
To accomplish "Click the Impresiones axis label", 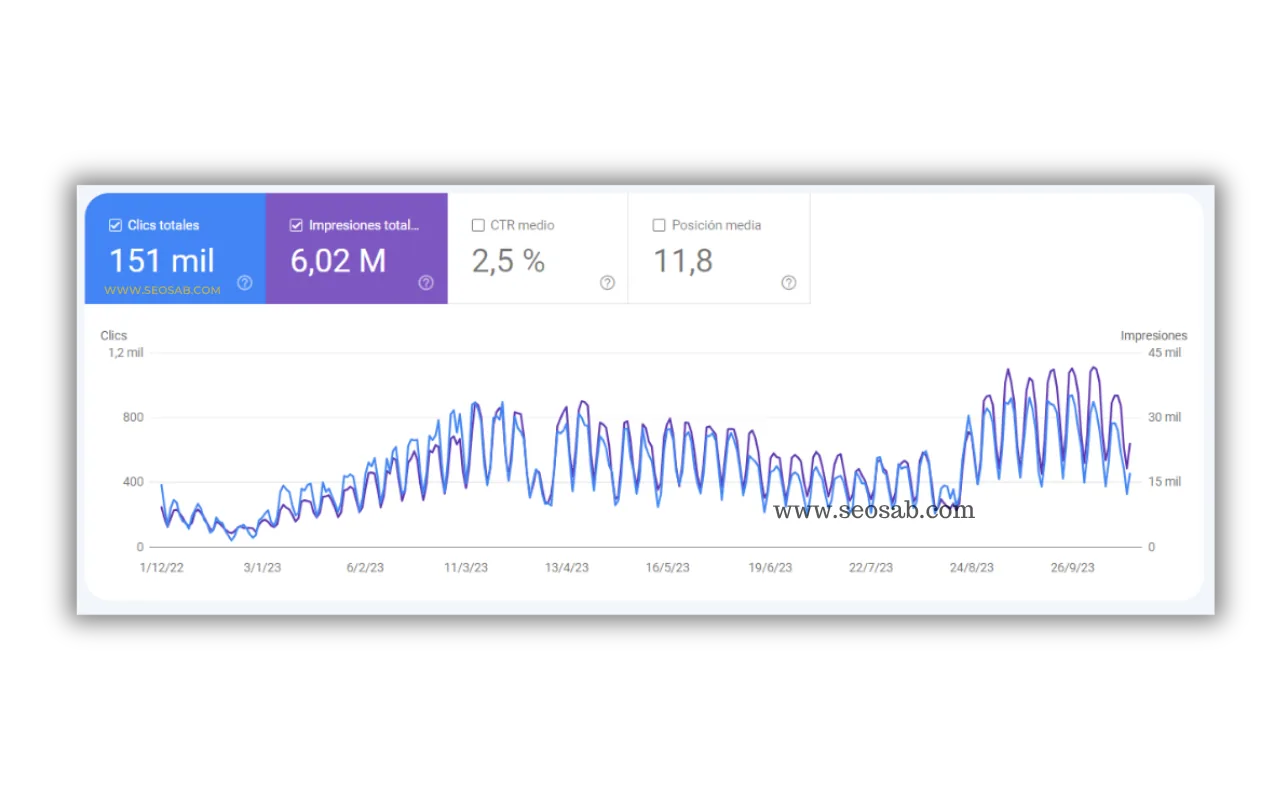I will coord(1154,336).
